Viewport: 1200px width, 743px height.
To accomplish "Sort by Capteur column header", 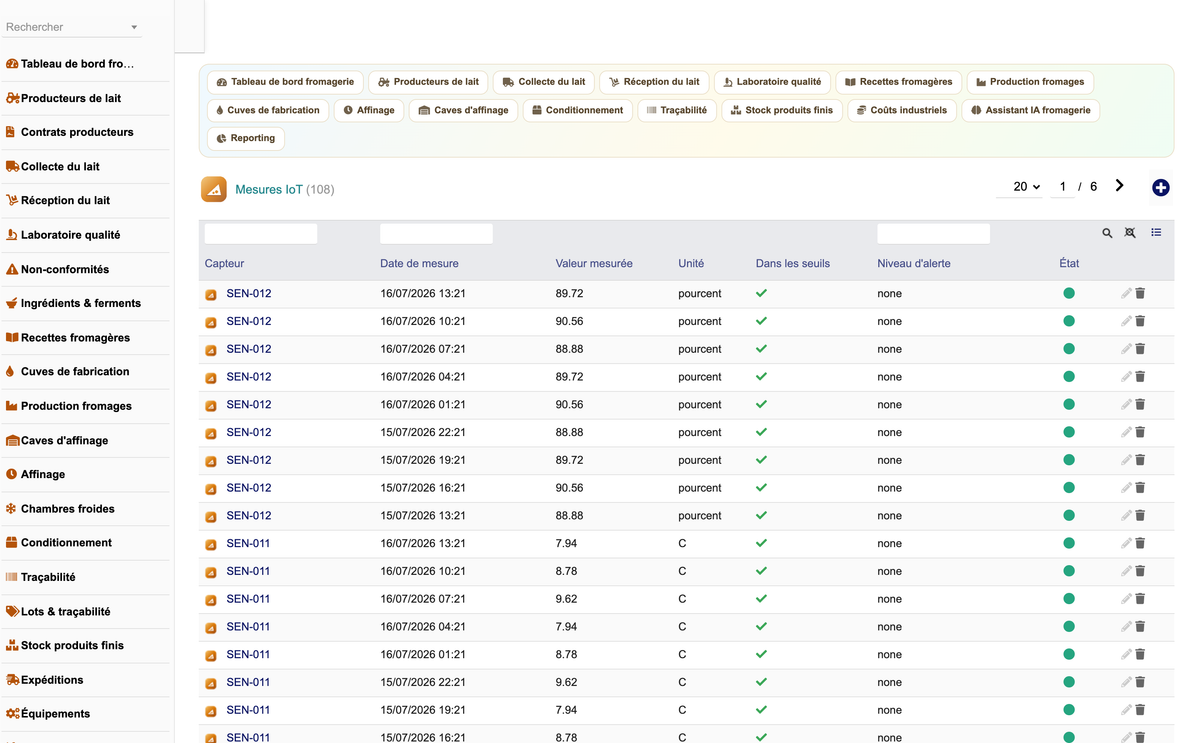I will pyautogui.click(x=225, y=264).
